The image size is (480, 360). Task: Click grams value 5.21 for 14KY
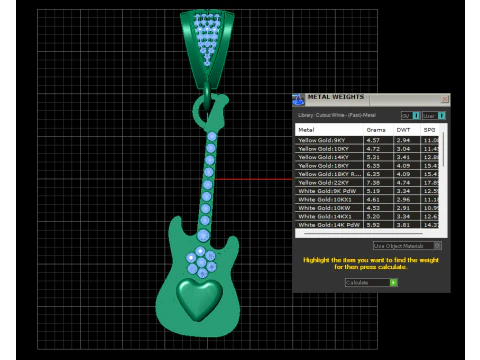click(373, 157)
